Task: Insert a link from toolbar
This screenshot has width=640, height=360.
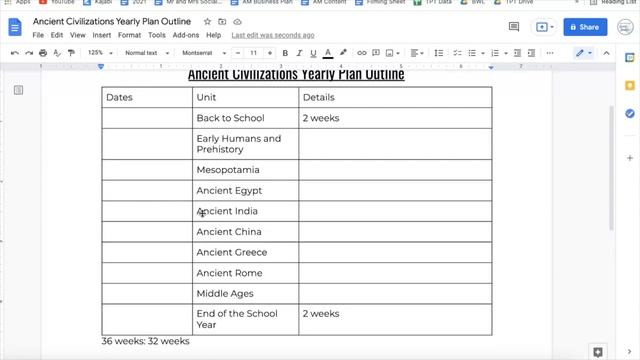Action: pos(362,53)
